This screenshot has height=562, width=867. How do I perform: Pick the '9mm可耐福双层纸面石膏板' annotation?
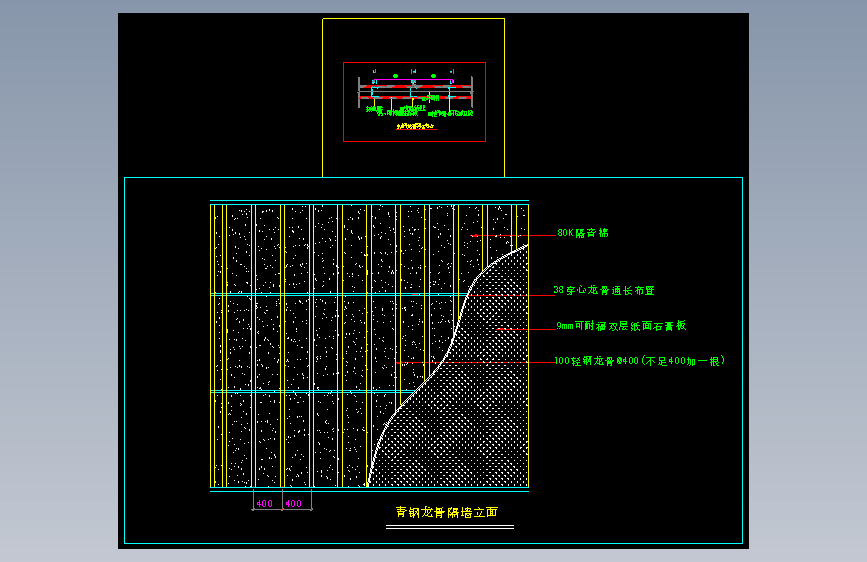click(x=621, y=326)
